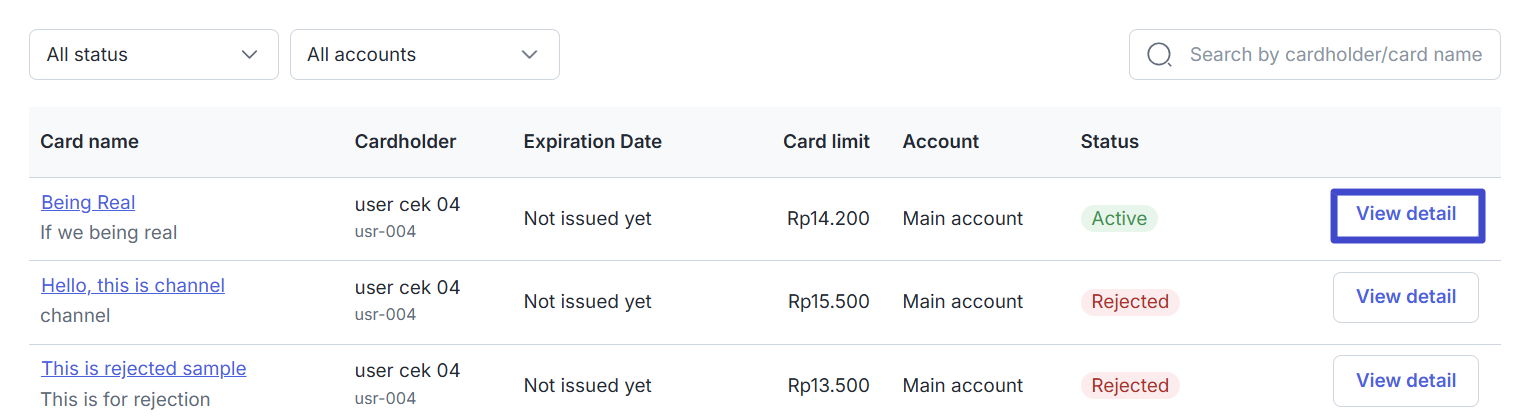1527x420 pixels.
Task: View detail for Hello, this is channel
Action: point(1406,297)
